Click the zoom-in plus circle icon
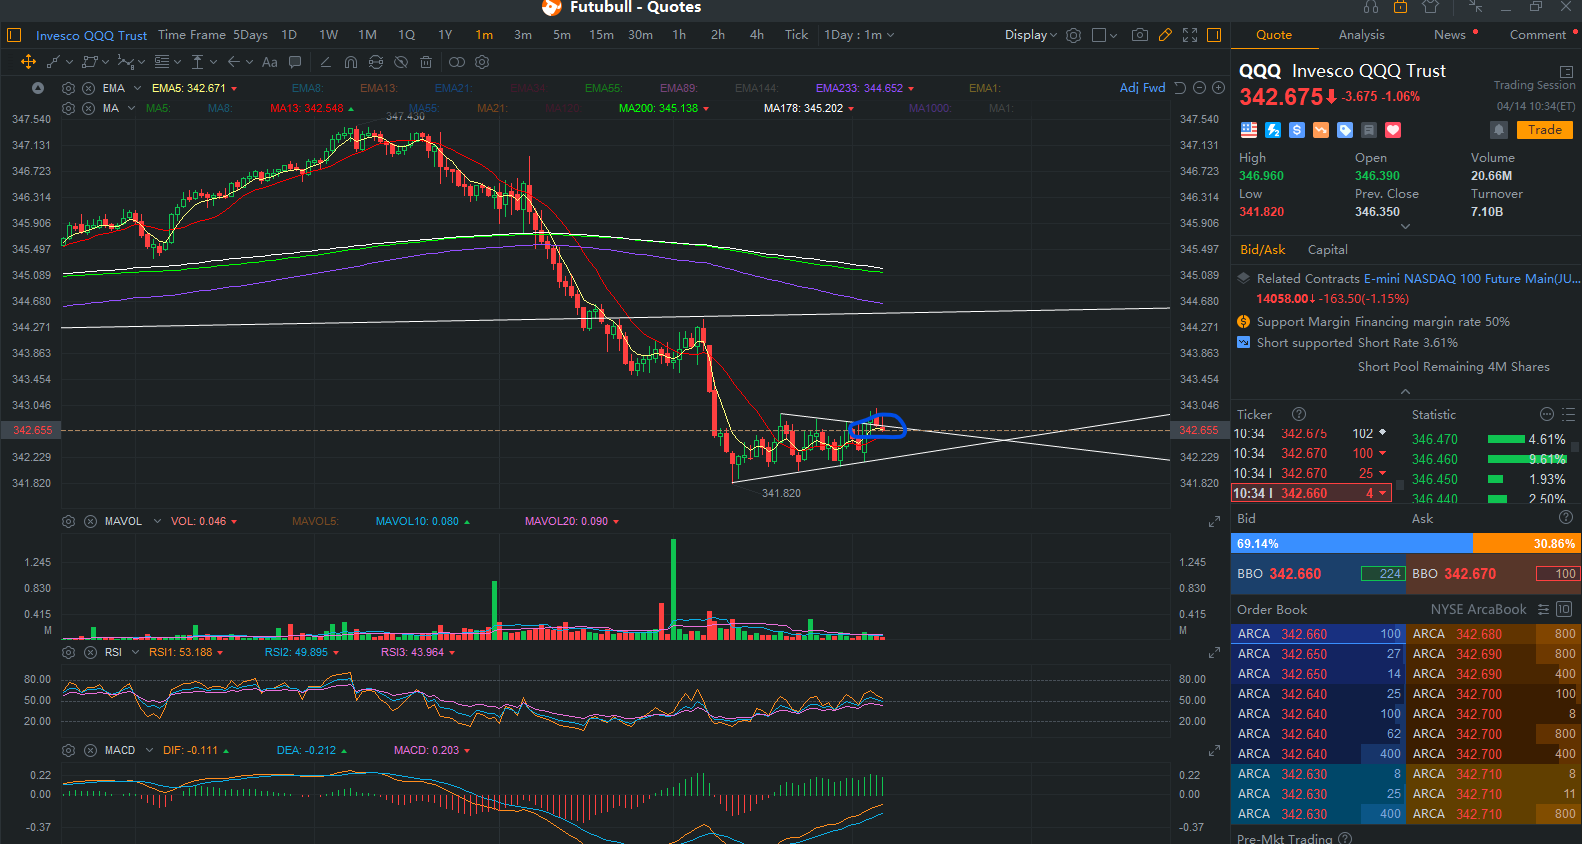Viewport: 1582px width, 844px height. coord(1218,88)
